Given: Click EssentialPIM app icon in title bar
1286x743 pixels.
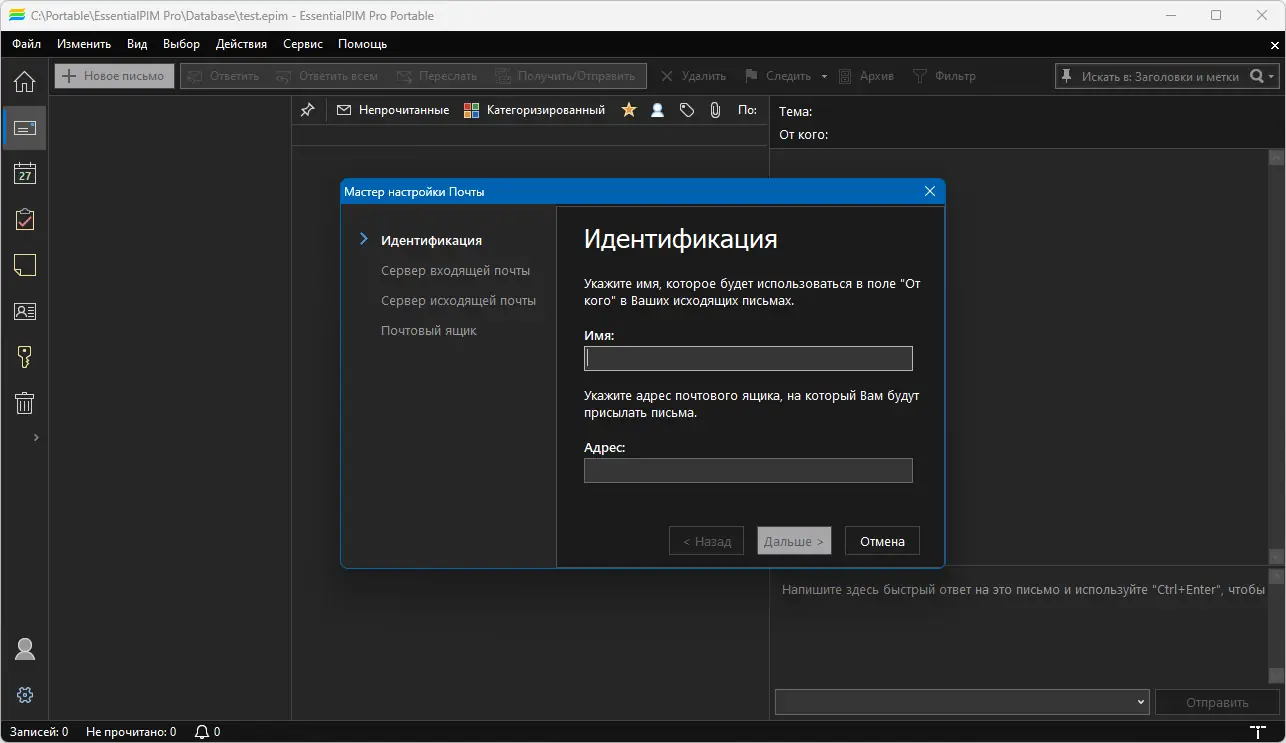Looking at the screenshot, I should click(x=16, y=15).
